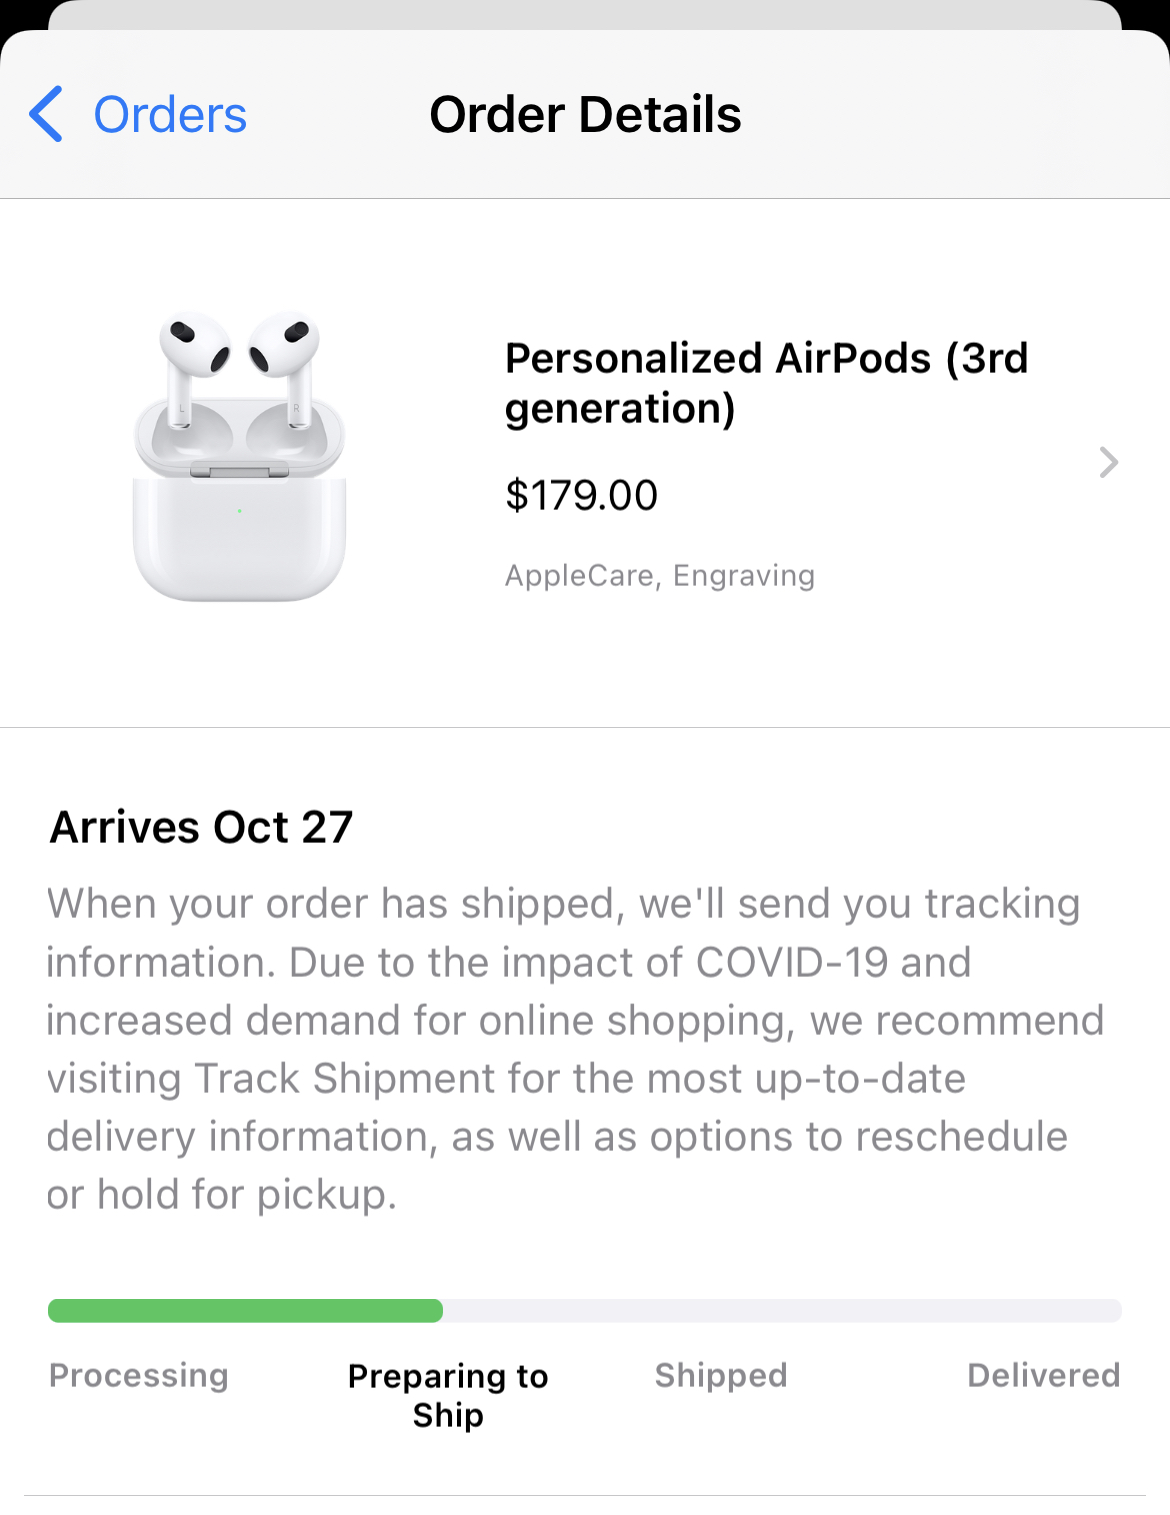Tap the blue back chevron arrow
Image resolution: width=1170 pixels, height=1515 pixels.
[x=47, y=114]
